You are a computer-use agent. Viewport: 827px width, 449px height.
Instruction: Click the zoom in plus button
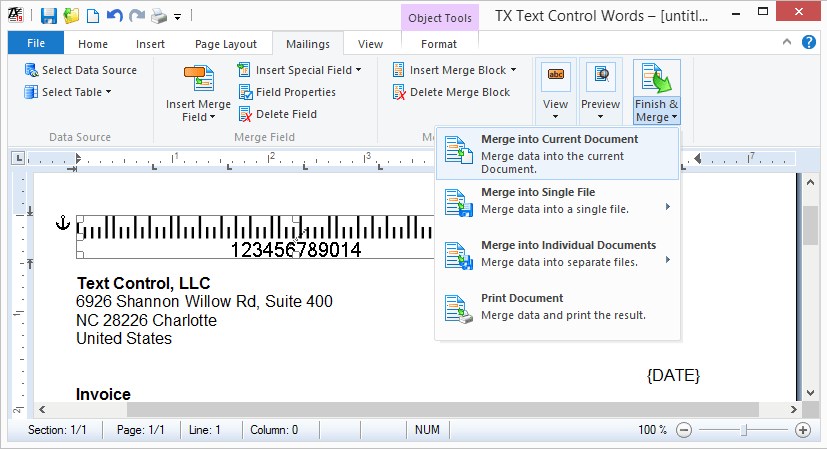(803, 430)
